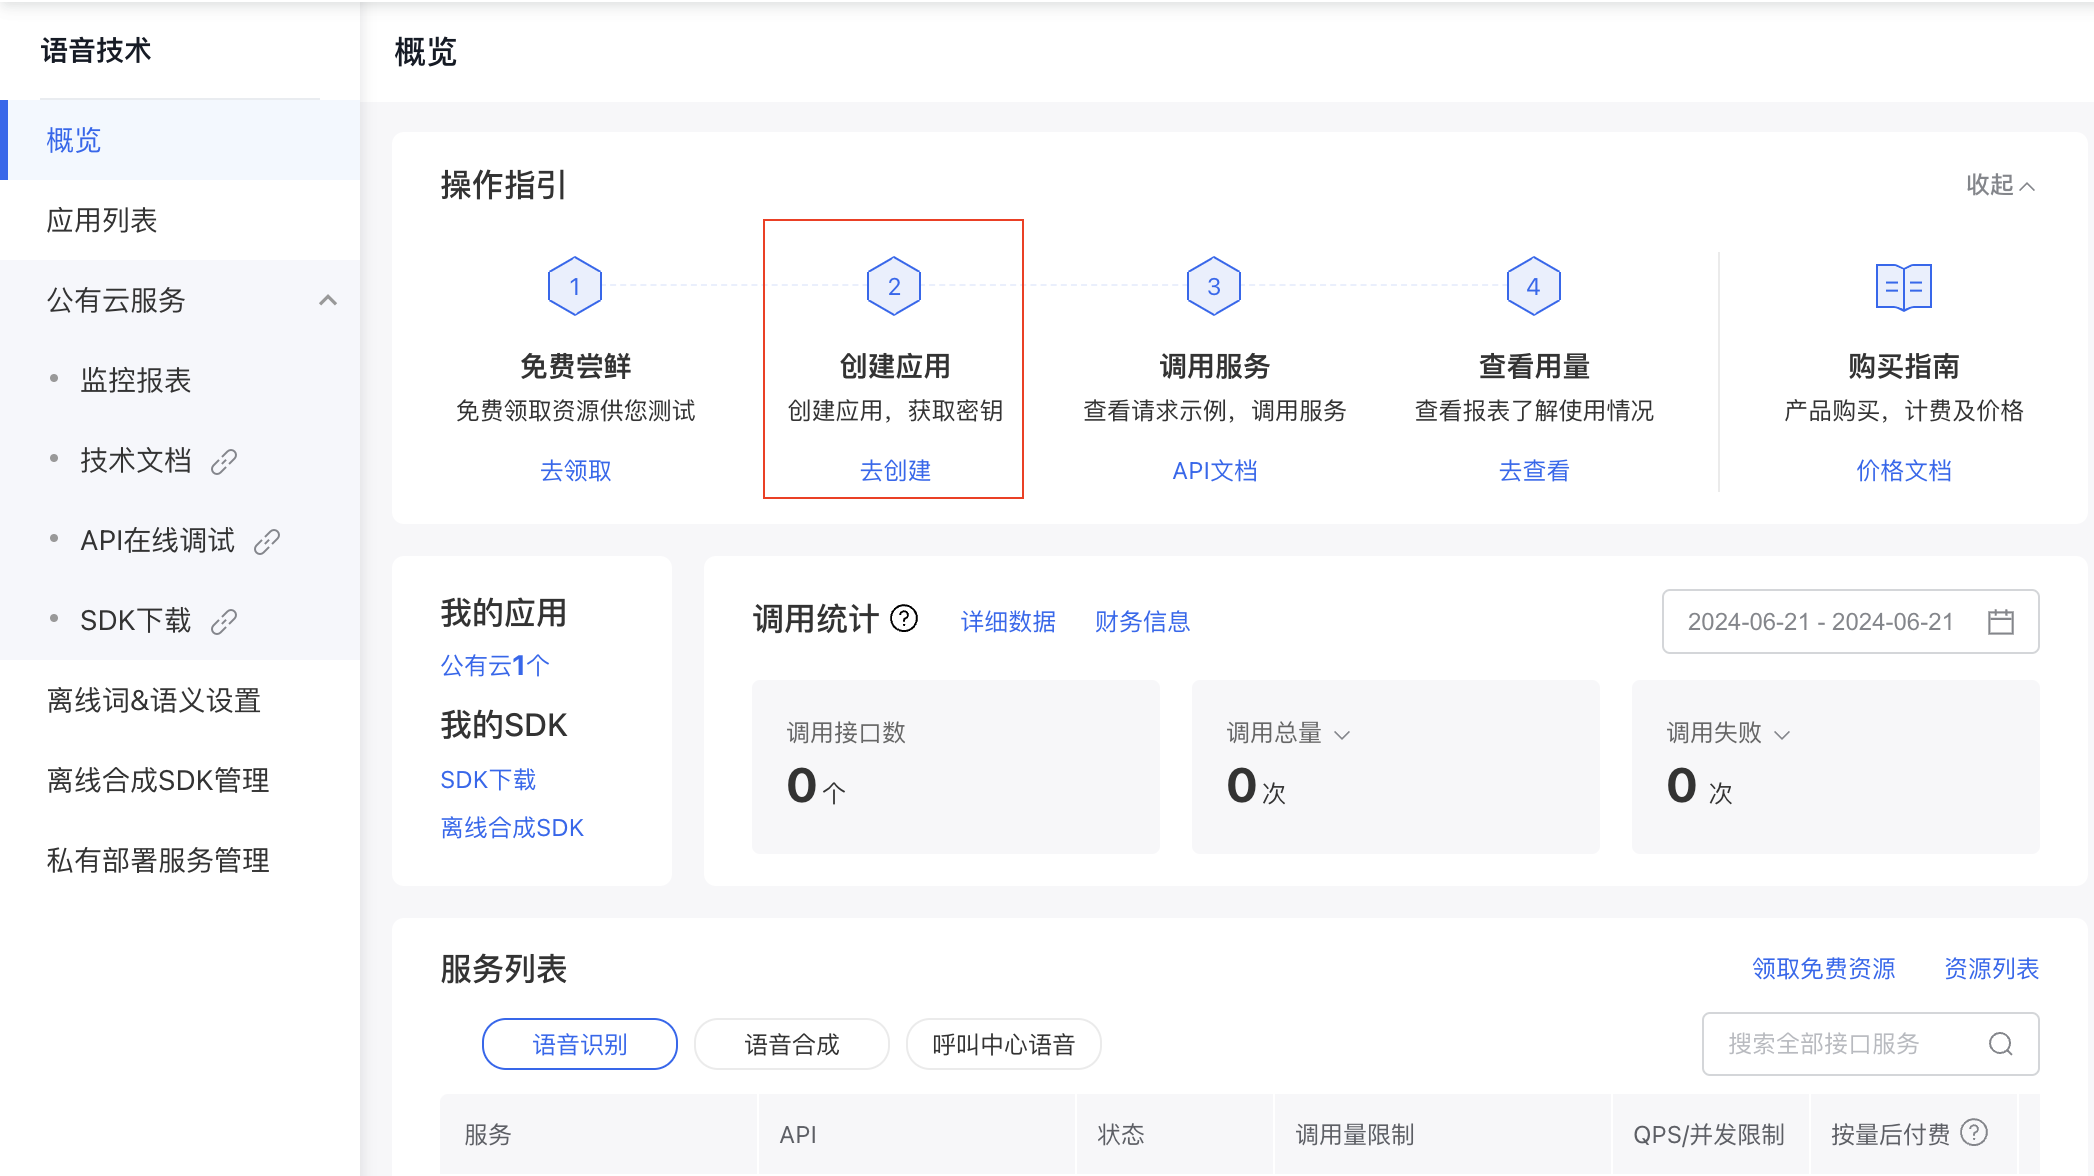The image size is (2094, 1176).
Task: Open SDK下载 in the sidebar
Action: 136,620
